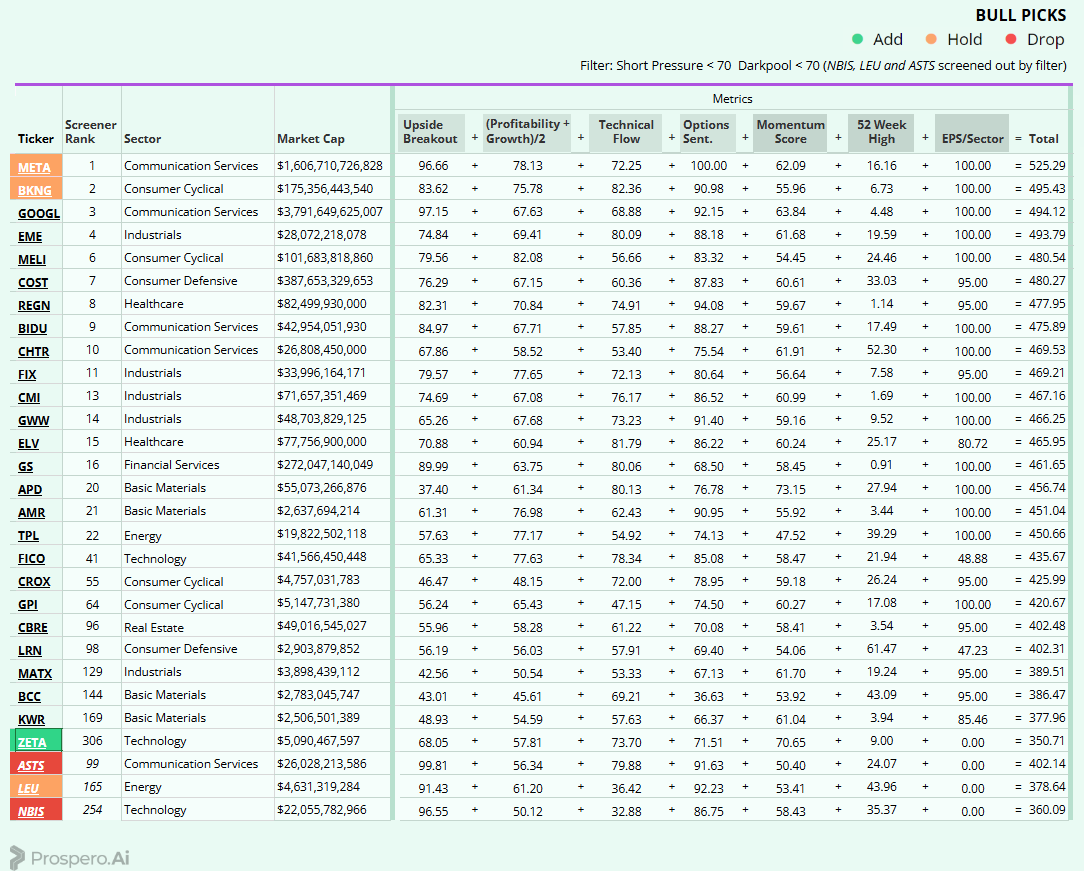Open the FICO ticker link
Image resolution: width=1084 pixels, height=871 pixels.
(x=31, y=559)
